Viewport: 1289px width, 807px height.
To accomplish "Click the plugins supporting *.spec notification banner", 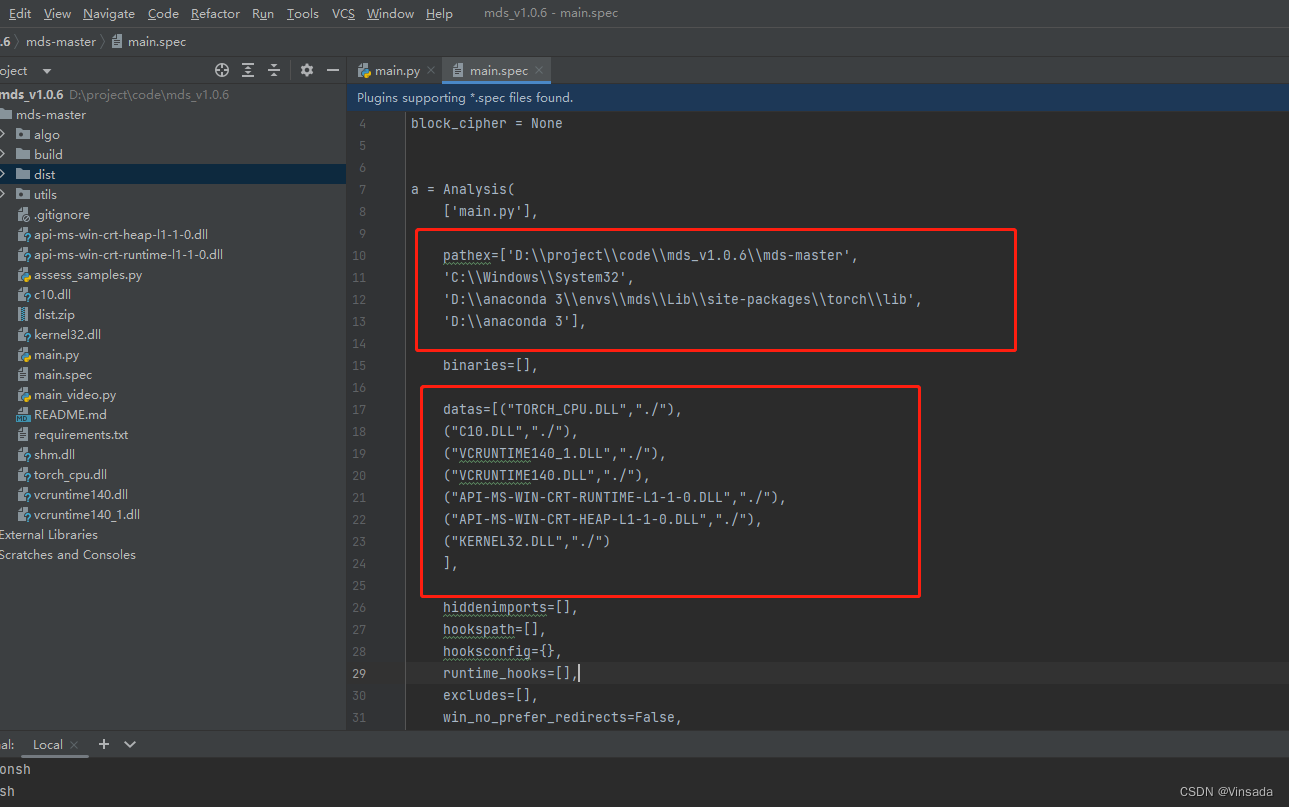I will point(818,98).
